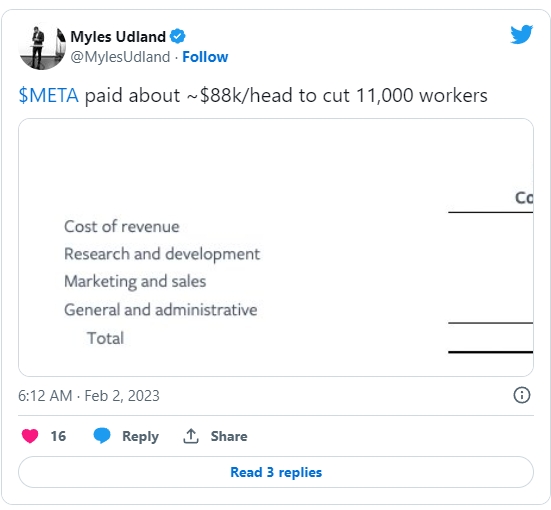Click the Reply text label

coord(140,436)
